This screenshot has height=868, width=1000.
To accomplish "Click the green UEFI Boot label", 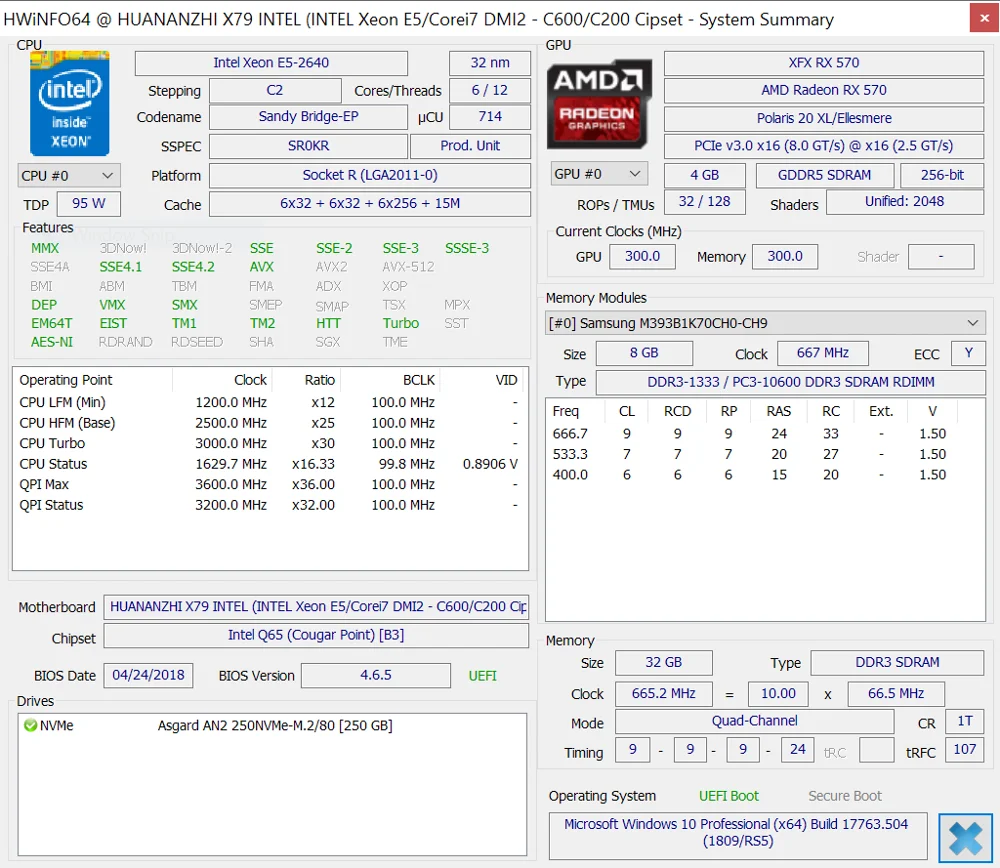I will [728, 796].
